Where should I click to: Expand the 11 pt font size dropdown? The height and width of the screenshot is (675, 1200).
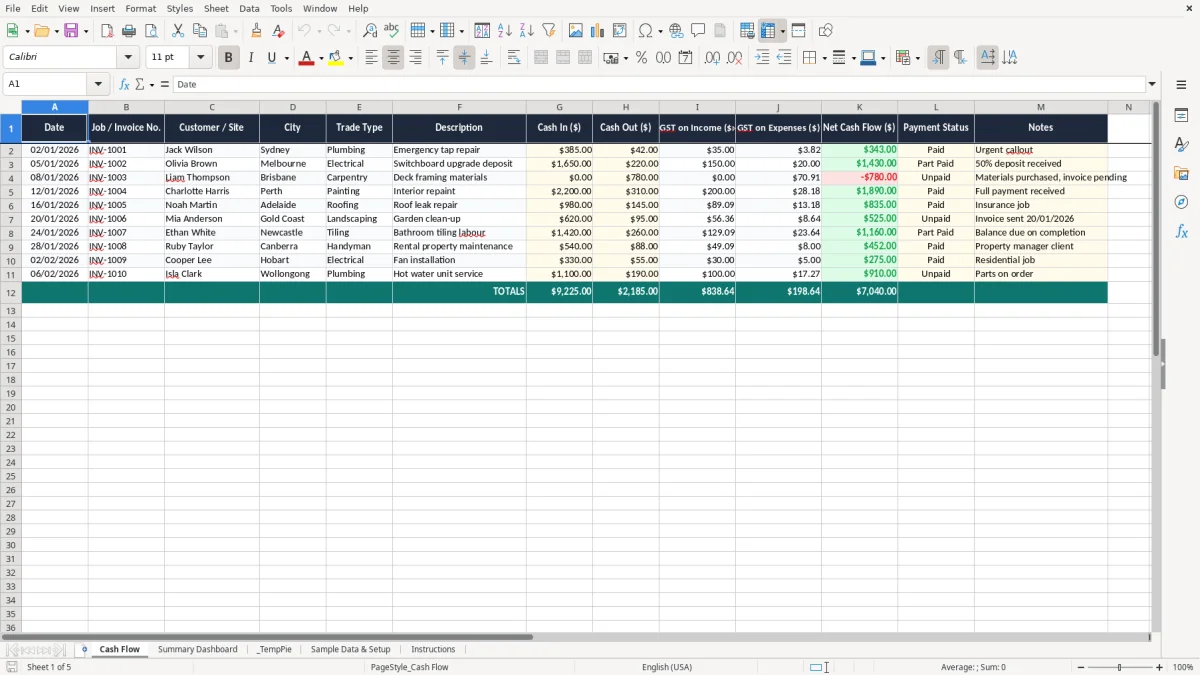[x=200, y=58]
